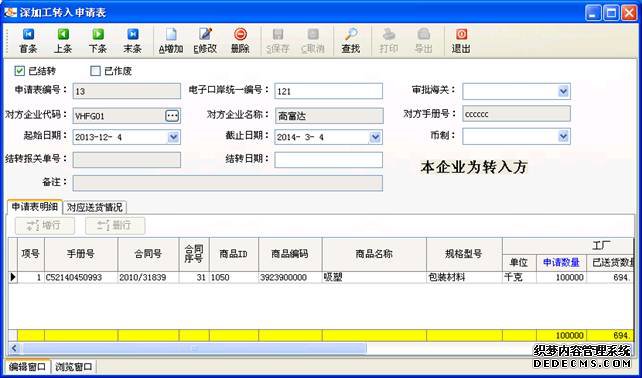Exit the form with 退出
The height and width of the screenshot is (378, 642).
coord(461,41)
